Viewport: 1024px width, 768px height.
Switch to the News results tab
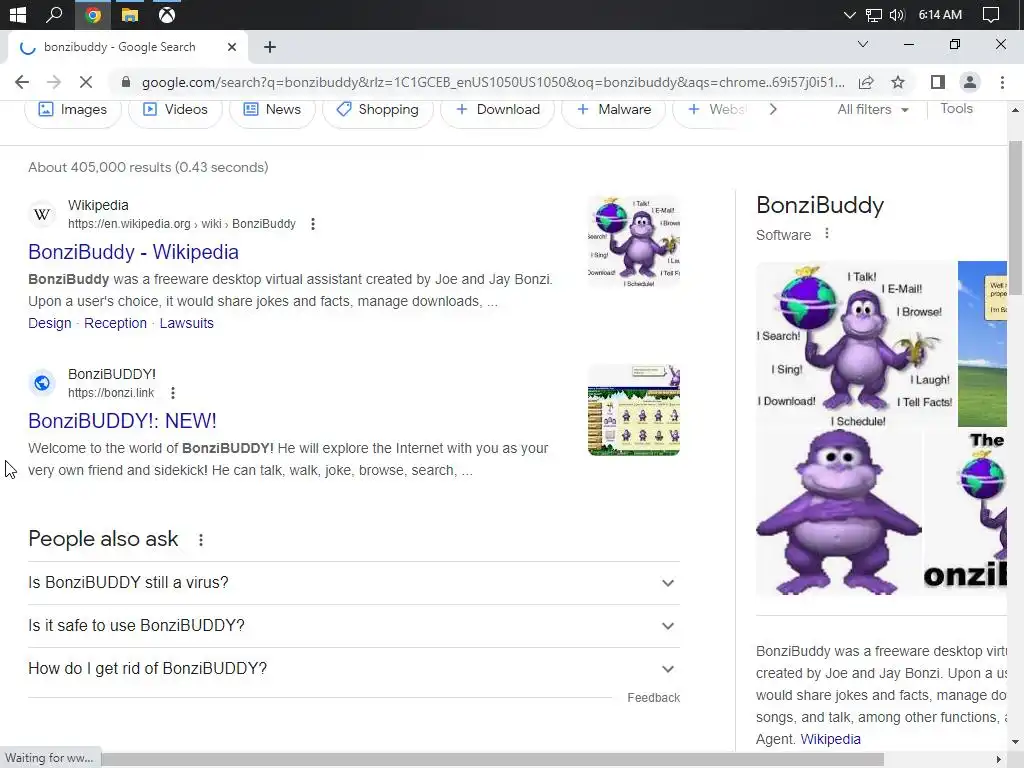click(272, 110)
